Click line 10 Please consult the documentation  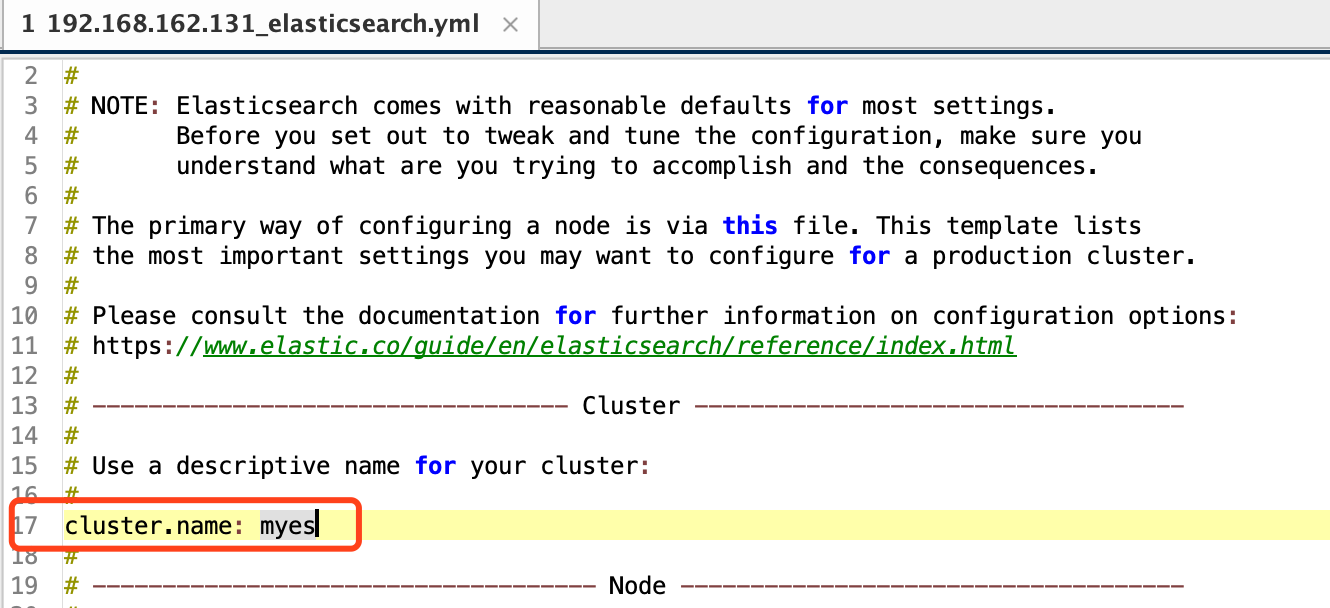coord(651,316)
